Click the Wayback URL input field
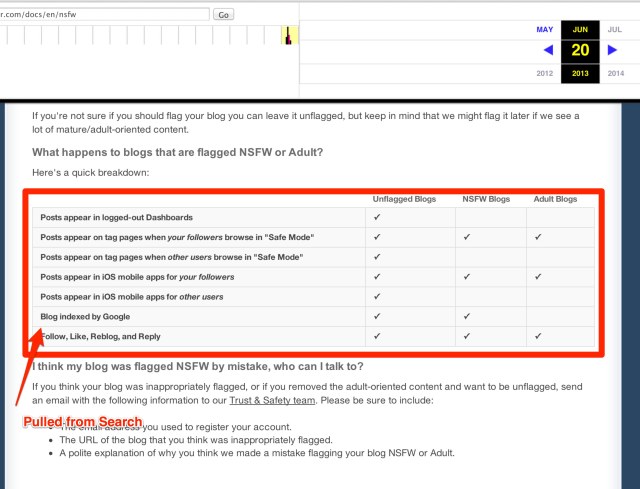Image resolution: width=640 pixels, height=489 pixels. click(x=104, y=14)
